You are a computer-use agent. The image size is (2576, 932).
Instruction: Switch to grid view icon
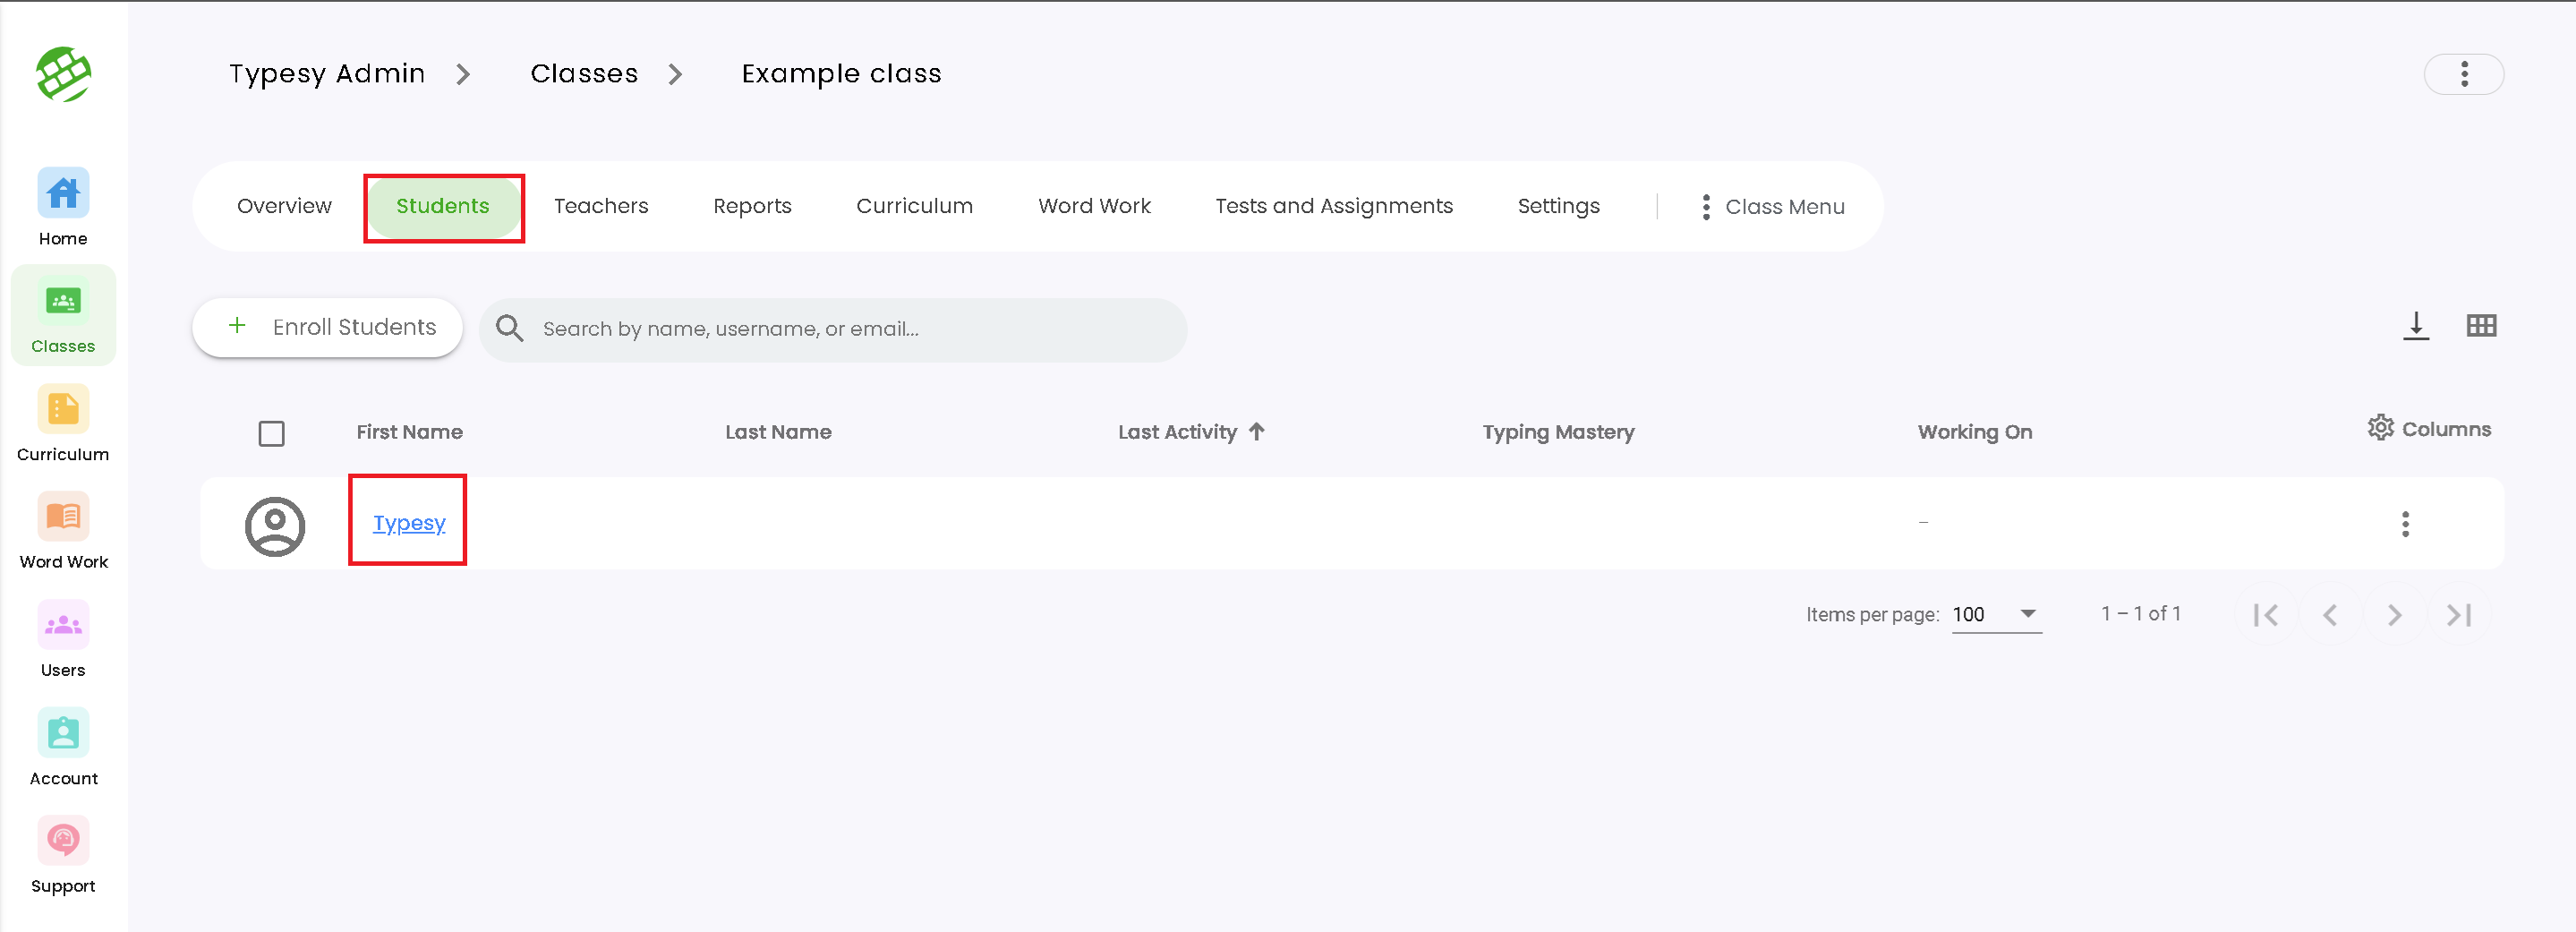click(2481, 326)
